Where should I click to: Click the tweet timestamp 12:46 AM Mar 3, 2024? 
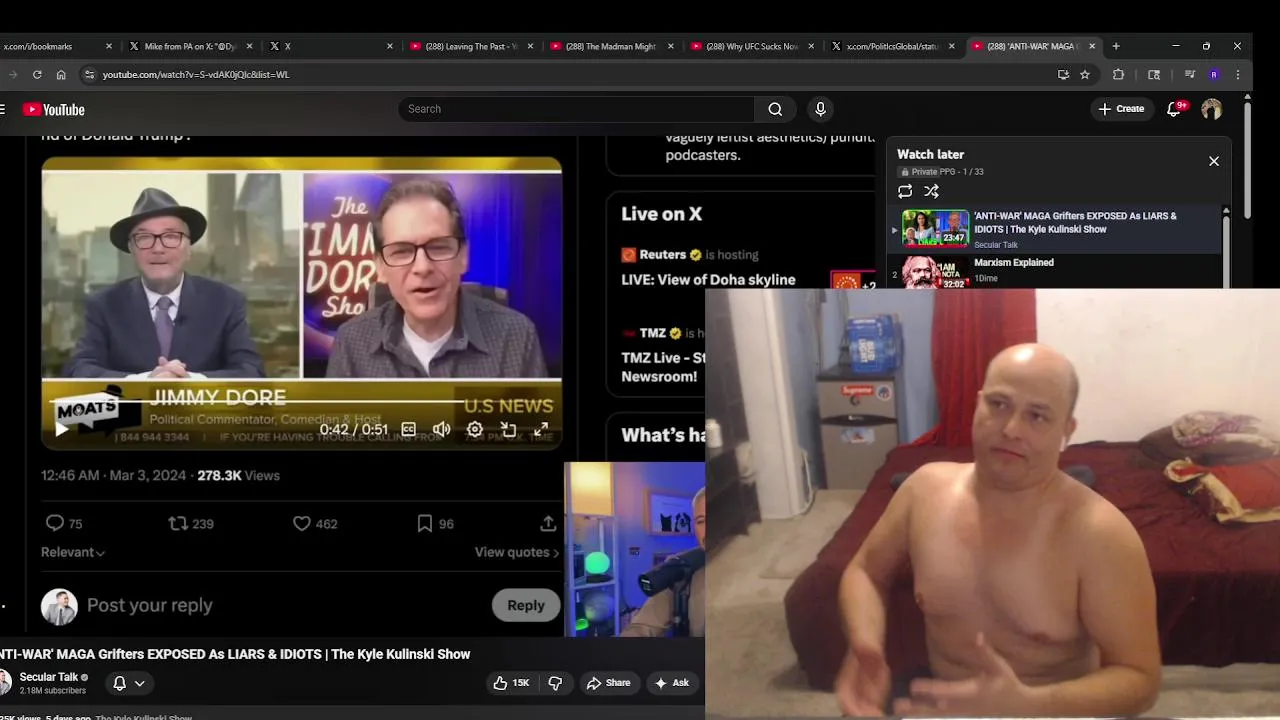point(113,475)
